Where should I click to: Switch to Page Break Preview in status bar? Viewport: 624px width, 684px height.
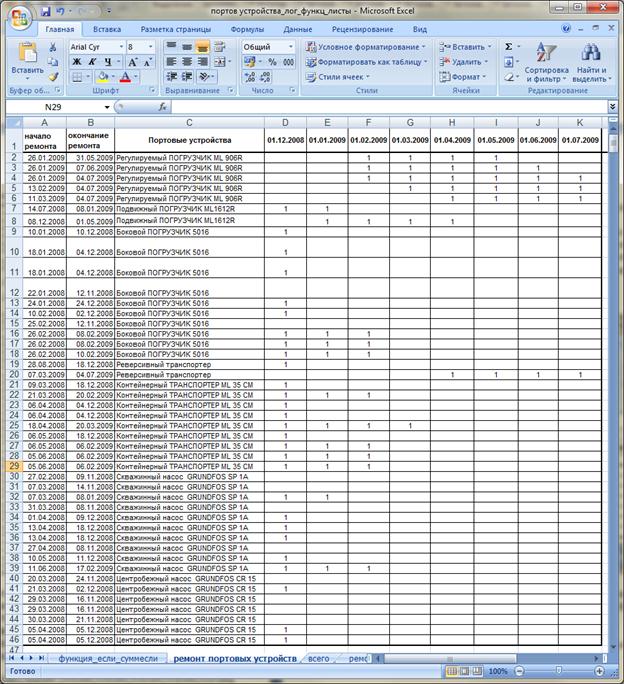477,671
